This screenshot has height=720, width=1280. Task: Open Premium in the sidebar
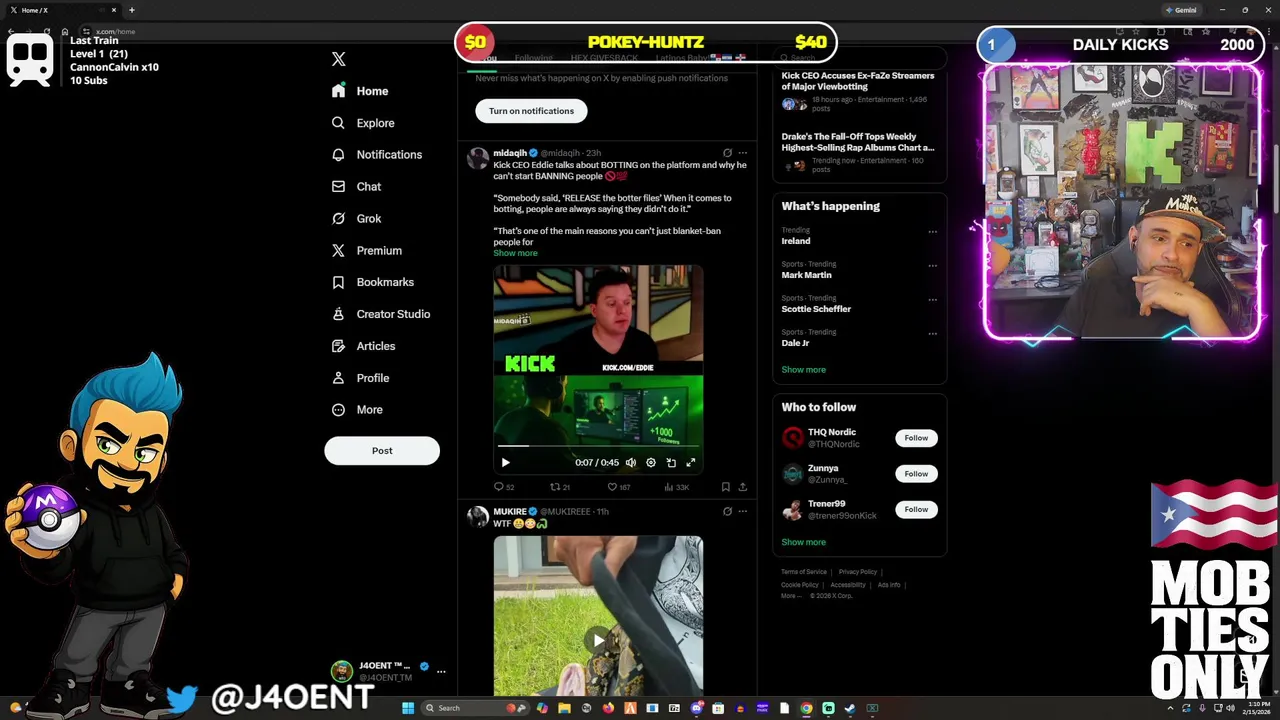(367, 251)
